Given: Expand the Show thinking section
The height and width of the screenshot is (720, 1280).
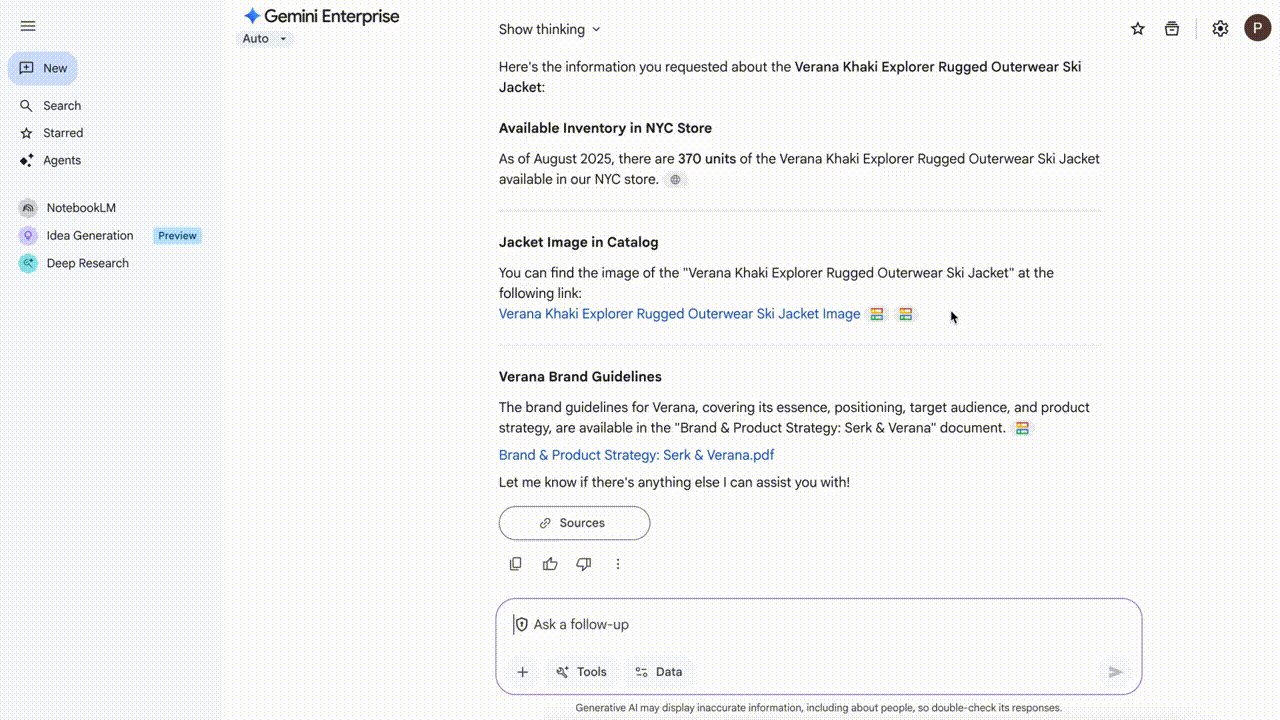Looking at the screenshot, I should point(549,29).
